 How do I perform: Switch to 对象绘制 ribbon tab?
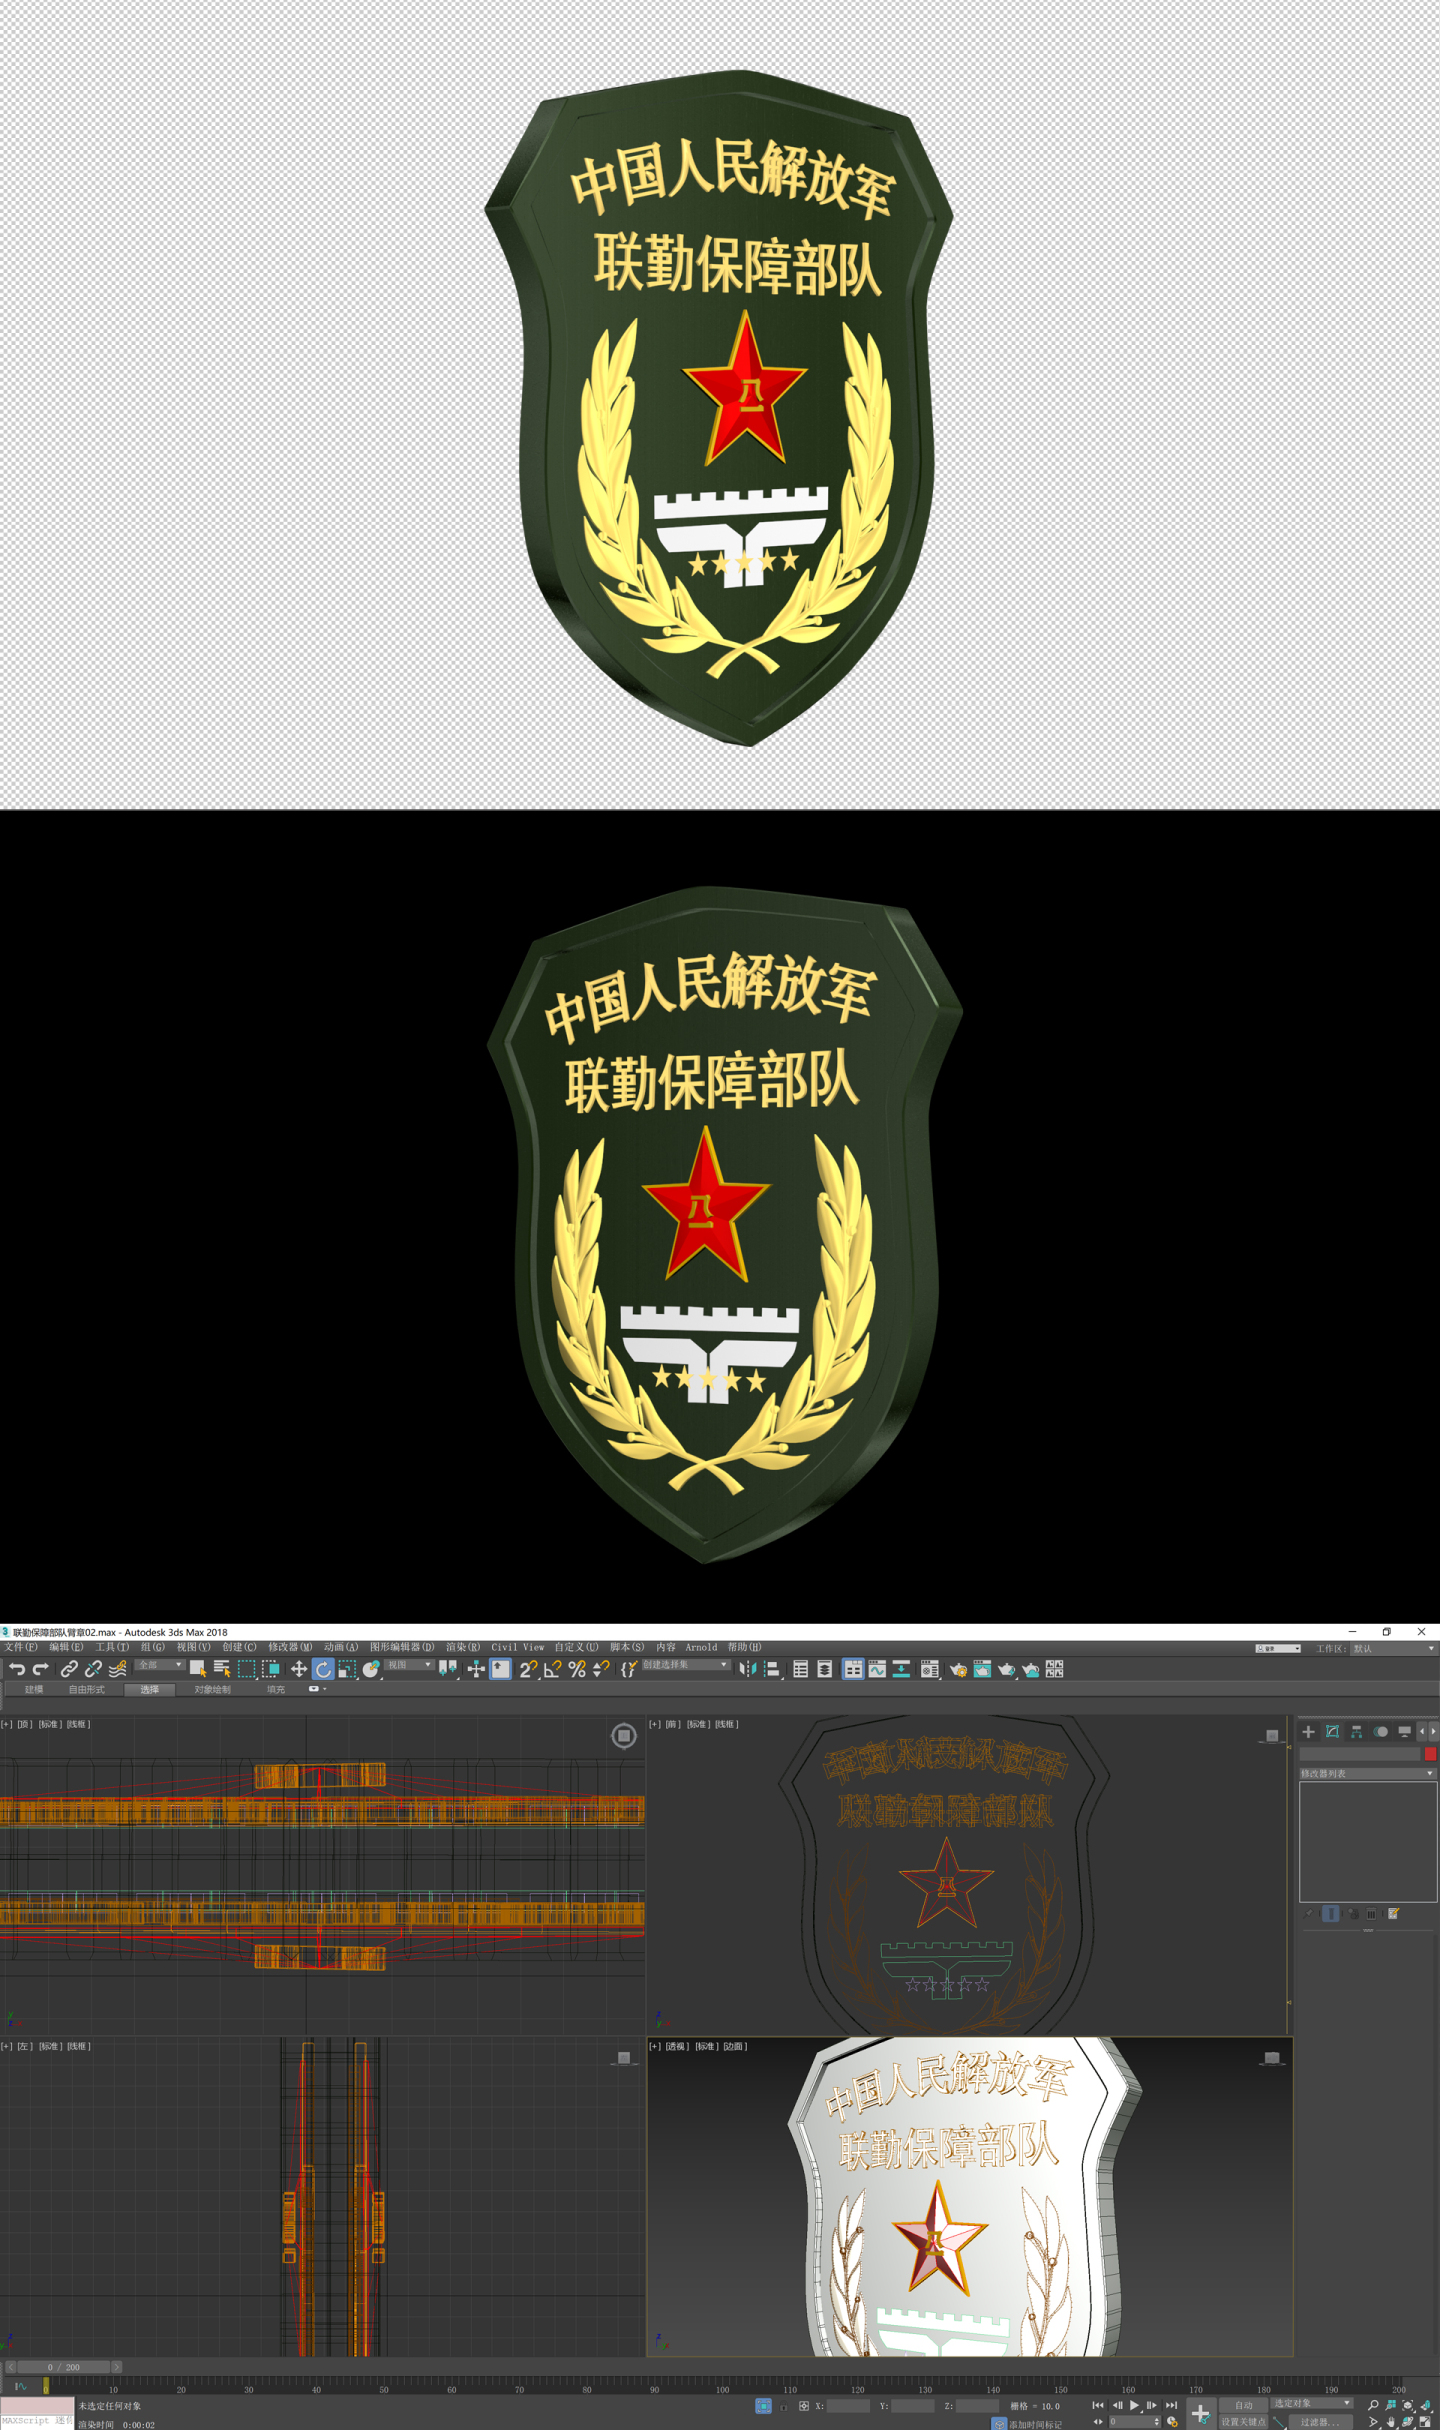pos(213,1689)
